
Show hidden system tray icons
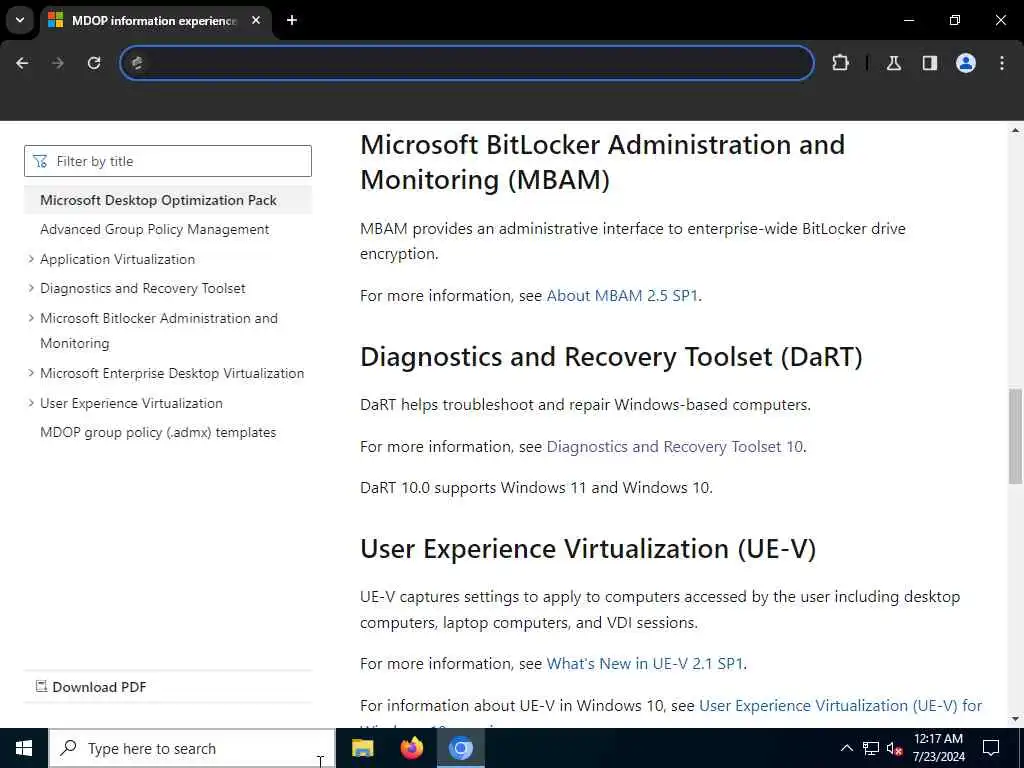pos(846,748)
